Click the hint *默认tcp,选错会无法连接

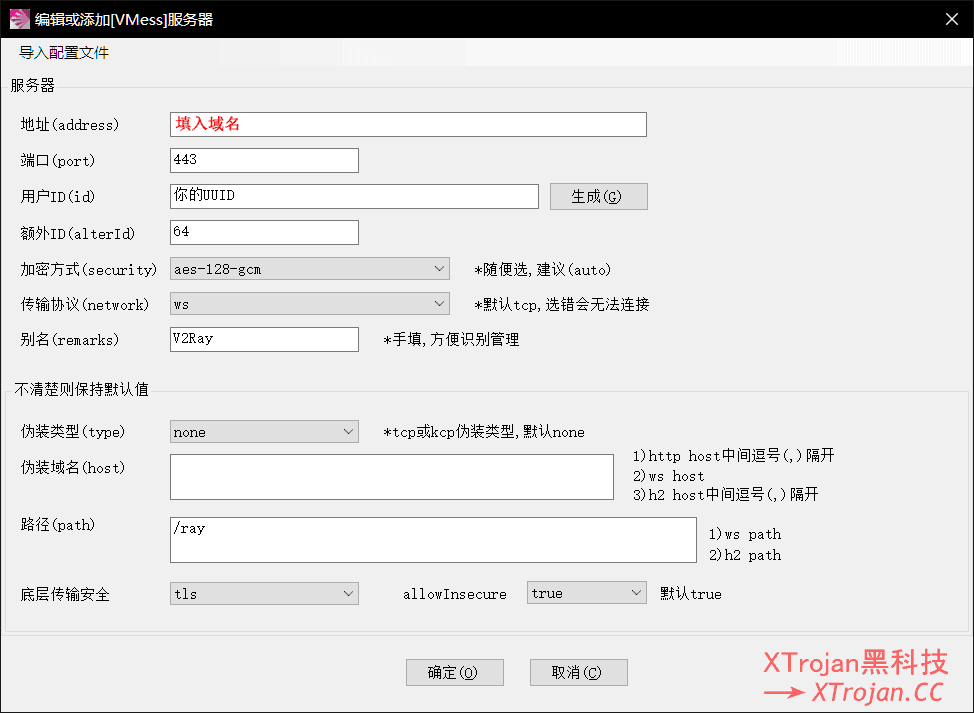pos(562,304)
